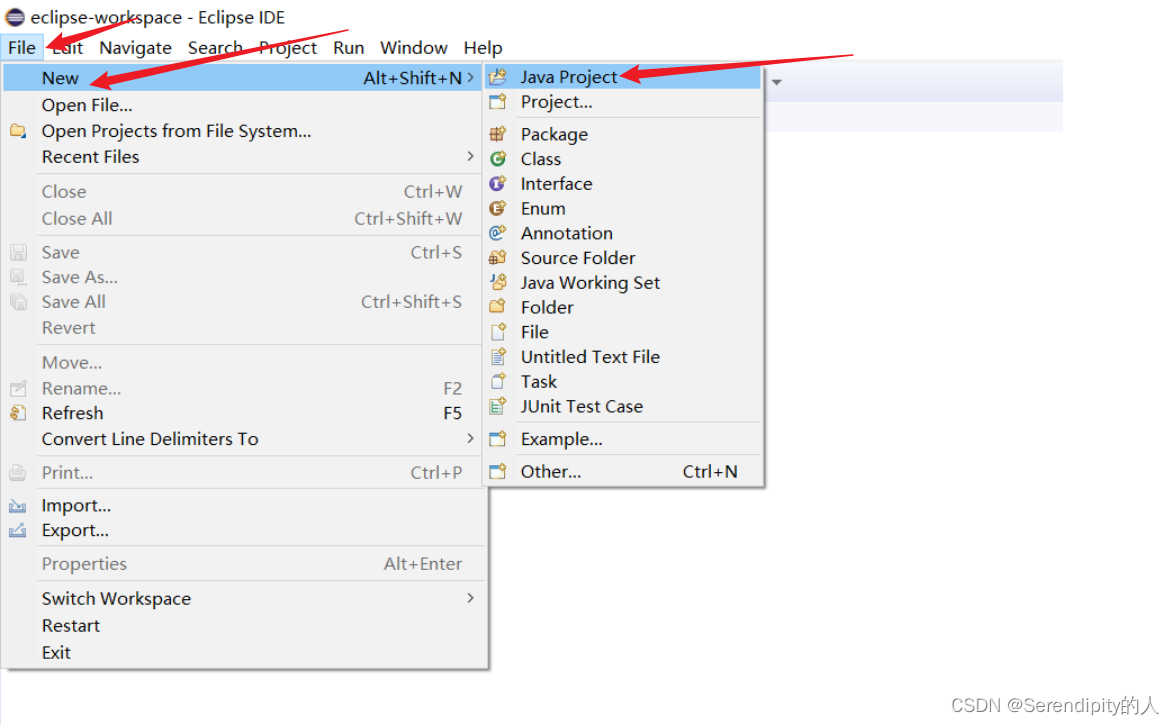
Task: Select the Untitled Text File label
Action: (590, 357)
